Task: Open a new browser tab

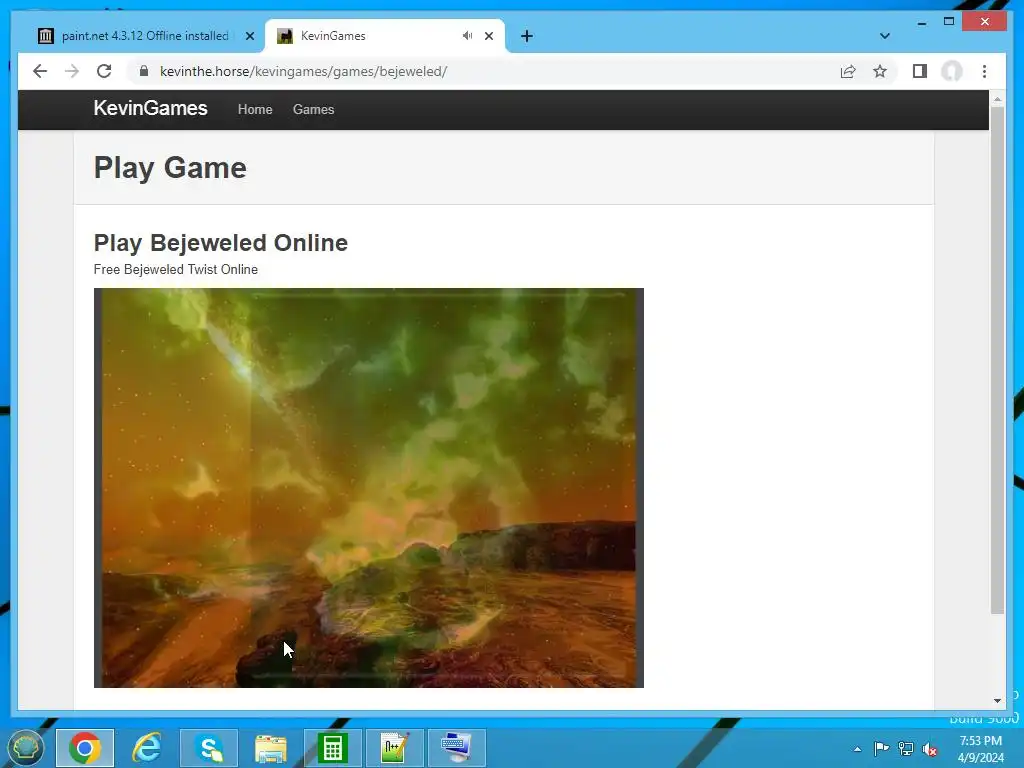Action: pyautogui.click(x=527, y=36)
